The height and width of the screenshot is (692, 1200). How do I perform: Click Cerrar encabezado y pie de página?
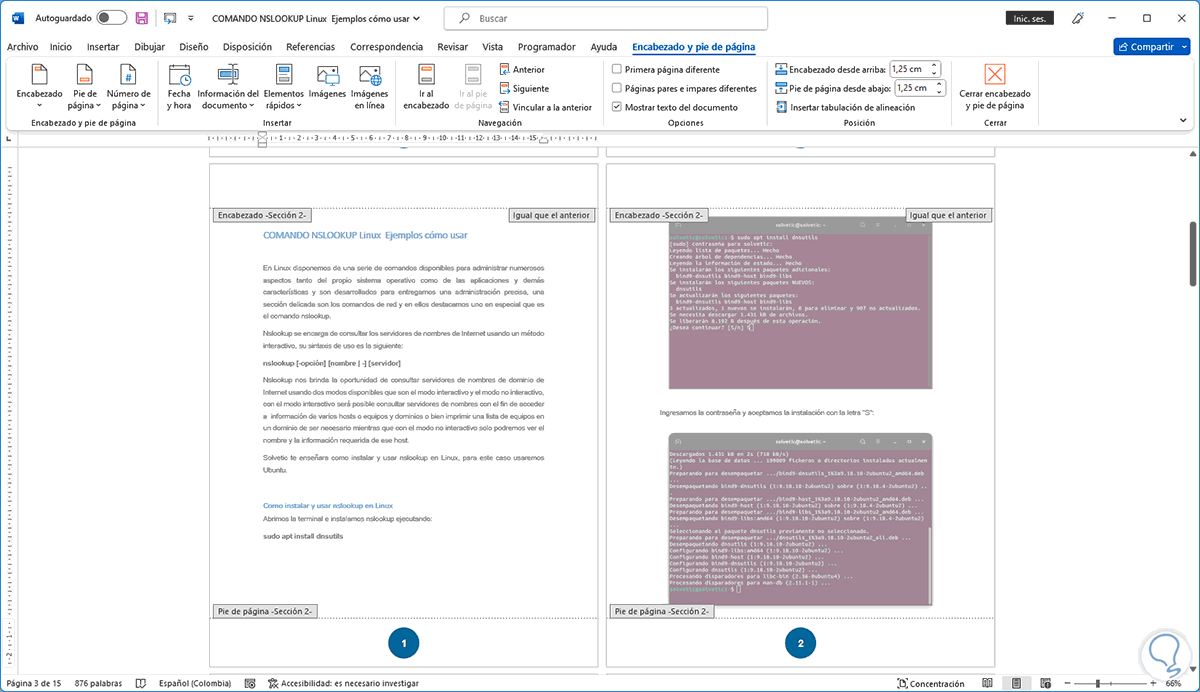click(994, 86)
